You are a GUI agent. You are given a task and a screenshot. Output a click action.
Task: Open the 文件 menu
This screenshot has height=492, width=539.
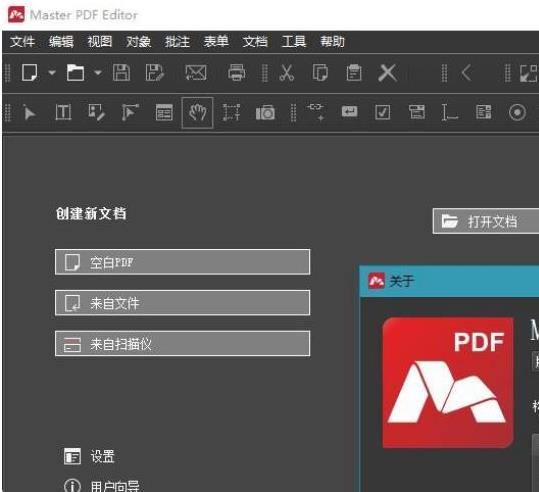pos(22,42)
